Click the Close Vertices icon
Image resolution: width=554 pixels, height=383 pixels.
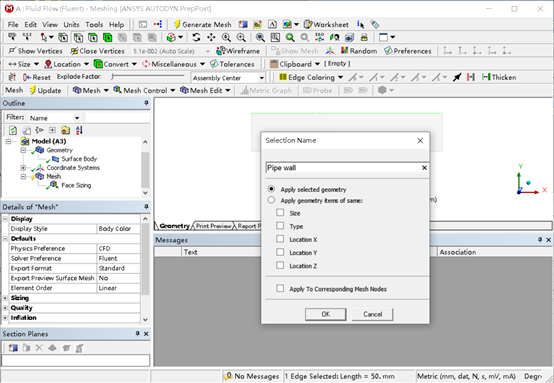[74, 51]
